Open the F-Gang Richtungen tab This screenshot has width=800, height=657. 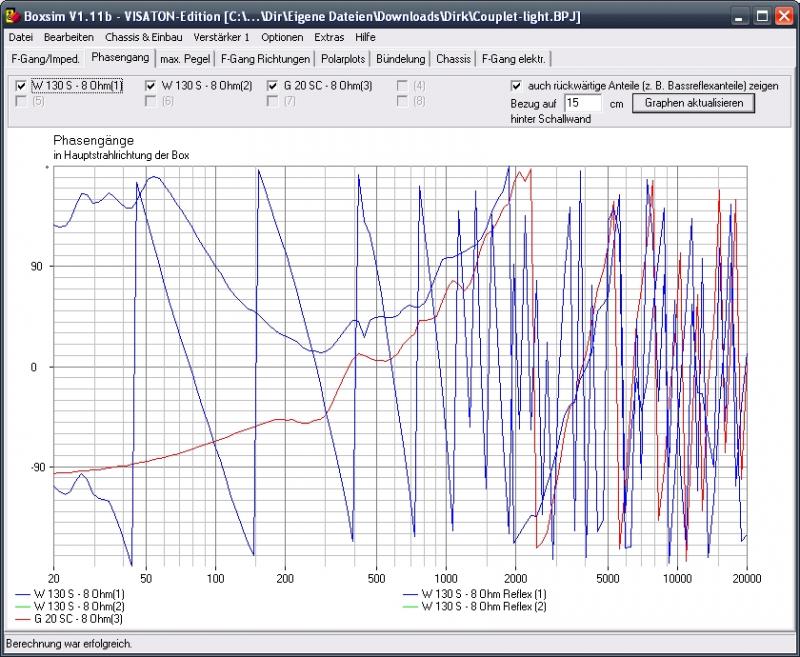click(265, 59)
